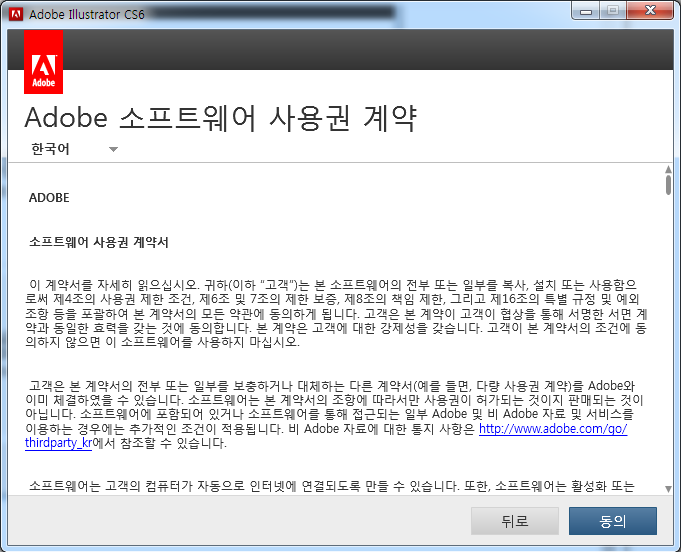The image size is (681, 552).
Task: Click the 동의 (Accept) button
Action: click(x=613, y=521)
